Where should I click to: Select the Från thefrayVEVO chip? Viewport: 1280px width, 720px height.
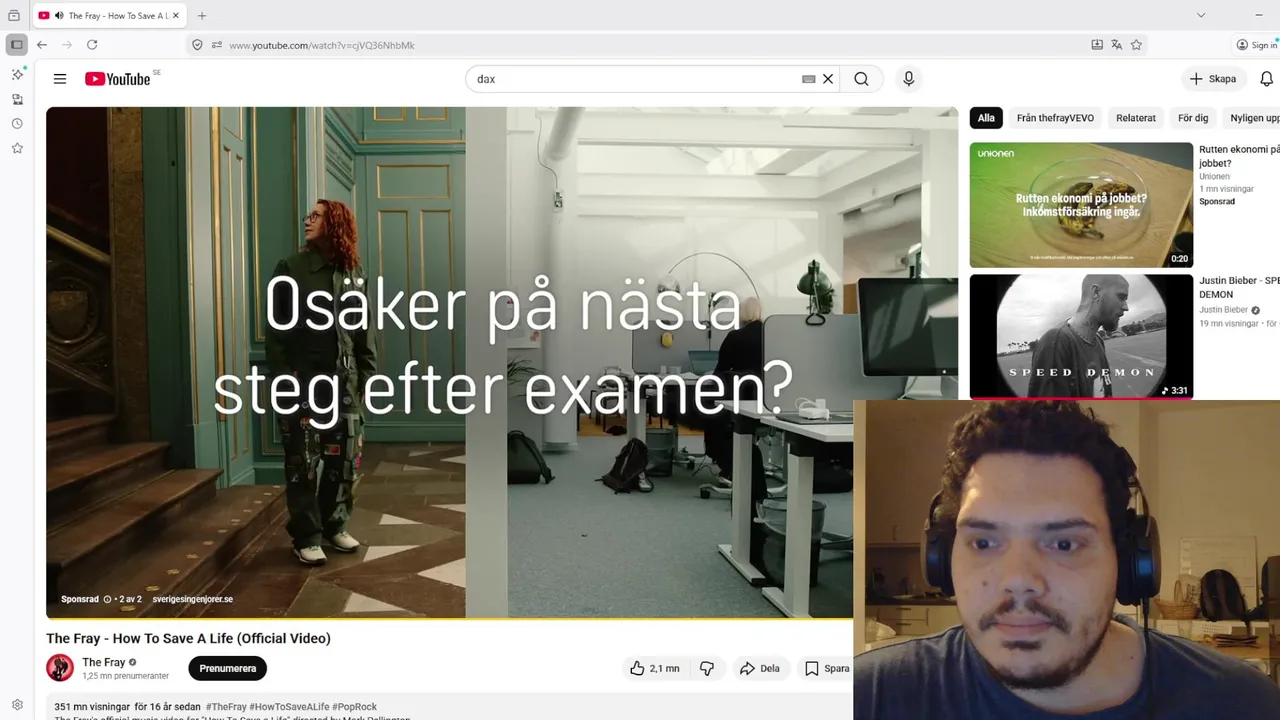[1055, 118]
